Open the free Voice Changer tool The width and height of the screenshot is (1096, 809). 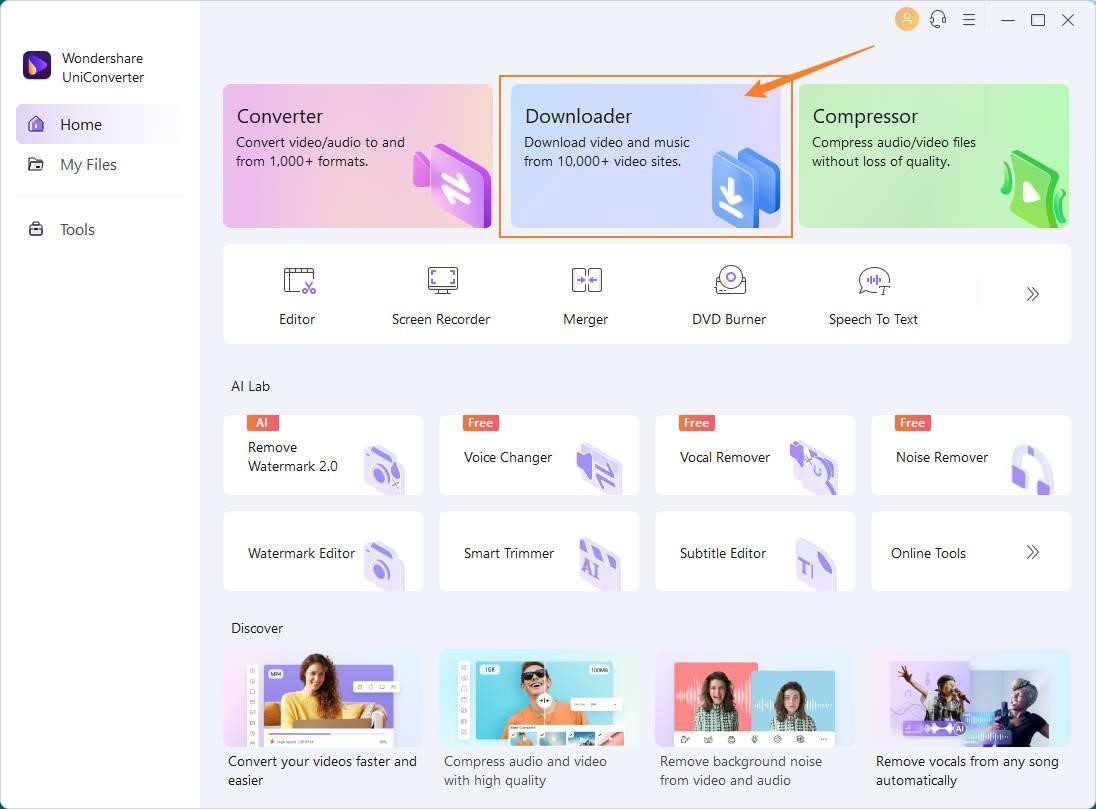538,456
